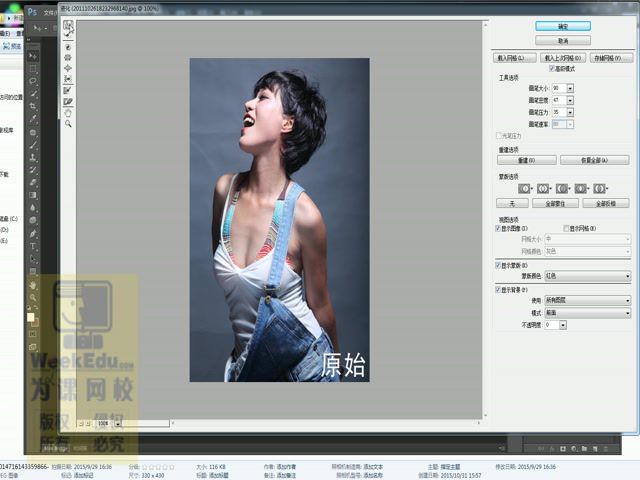The image size is (640, 480).
Task: Select the Lasso tool in Photoshop toolbox
Action: [x=33, y=81]
